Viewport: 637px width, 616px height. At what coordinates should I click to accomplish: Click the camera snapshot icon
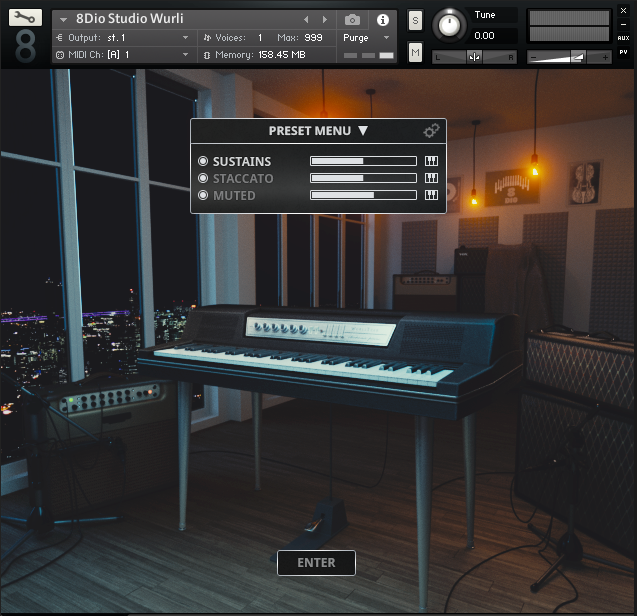pyautogui.click(x=352, y=20)
